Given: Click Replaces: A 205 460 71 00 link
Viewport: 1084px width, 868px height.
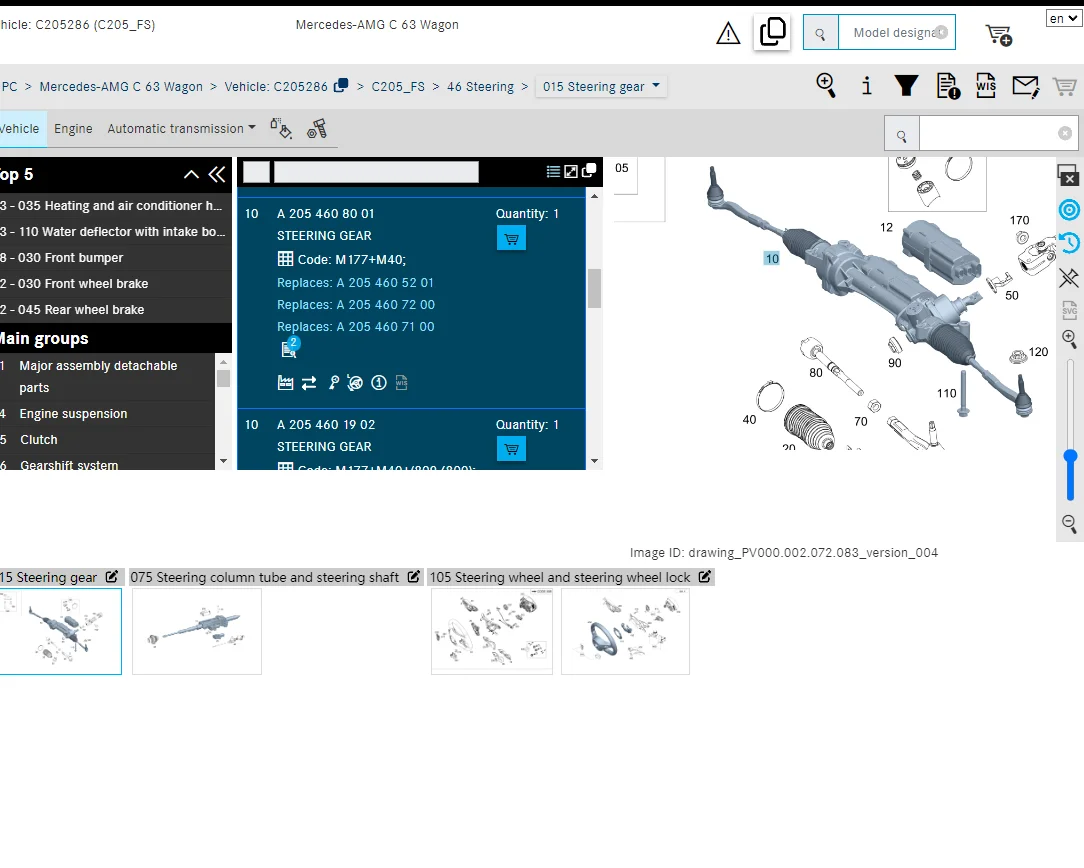Looking at the screenshot, I should coord(356,327).
